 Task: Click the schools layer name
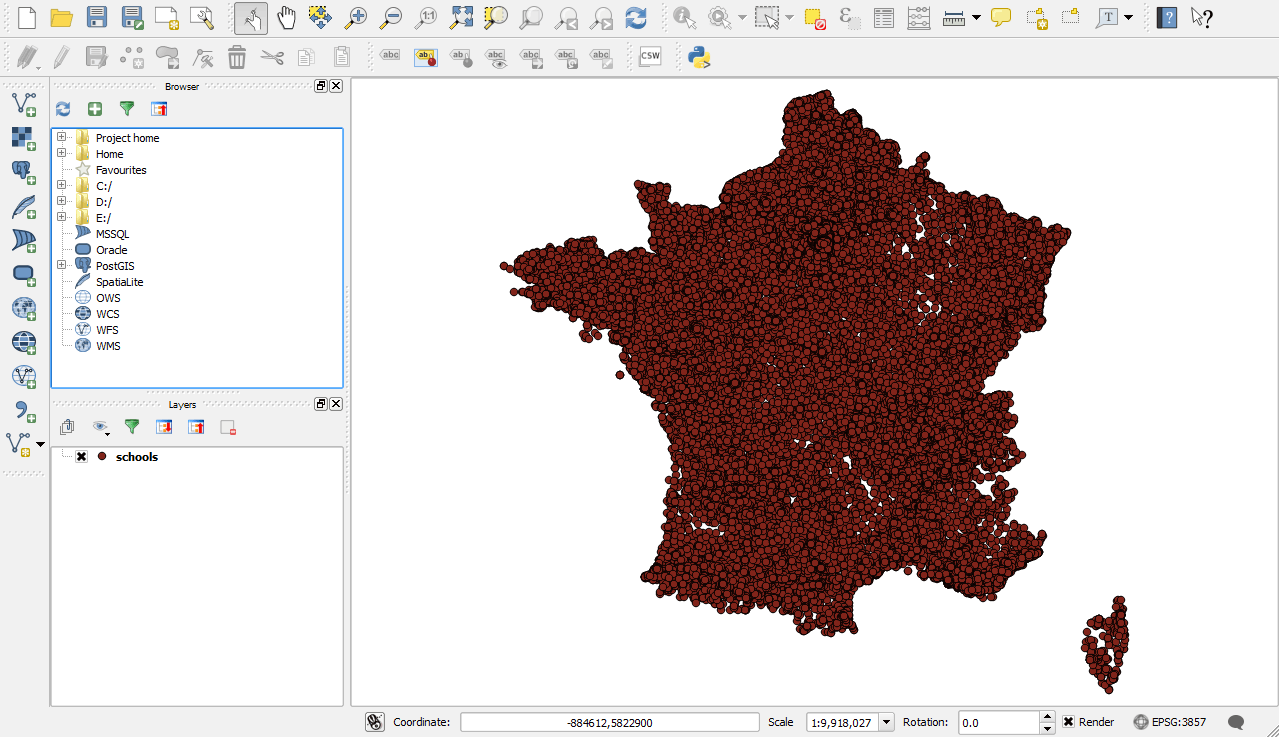(137, 457)
